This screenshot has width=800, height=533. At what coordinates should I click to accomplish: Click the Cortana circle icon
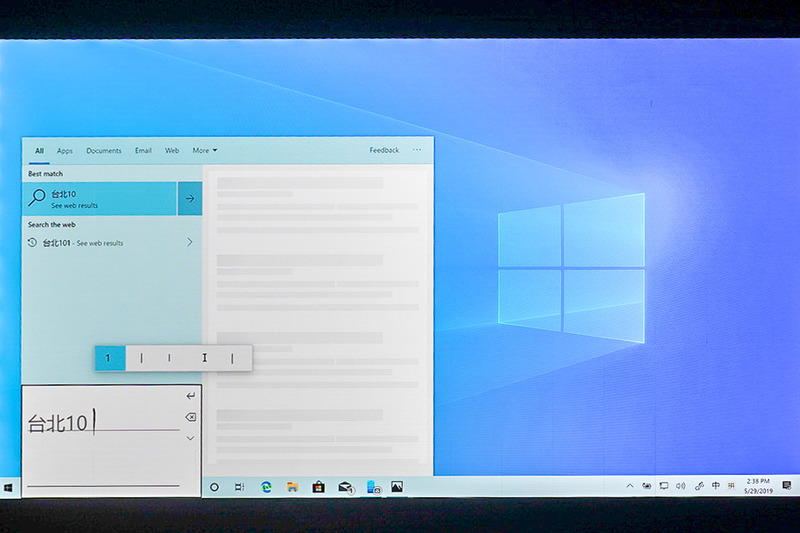coord(214,487)
